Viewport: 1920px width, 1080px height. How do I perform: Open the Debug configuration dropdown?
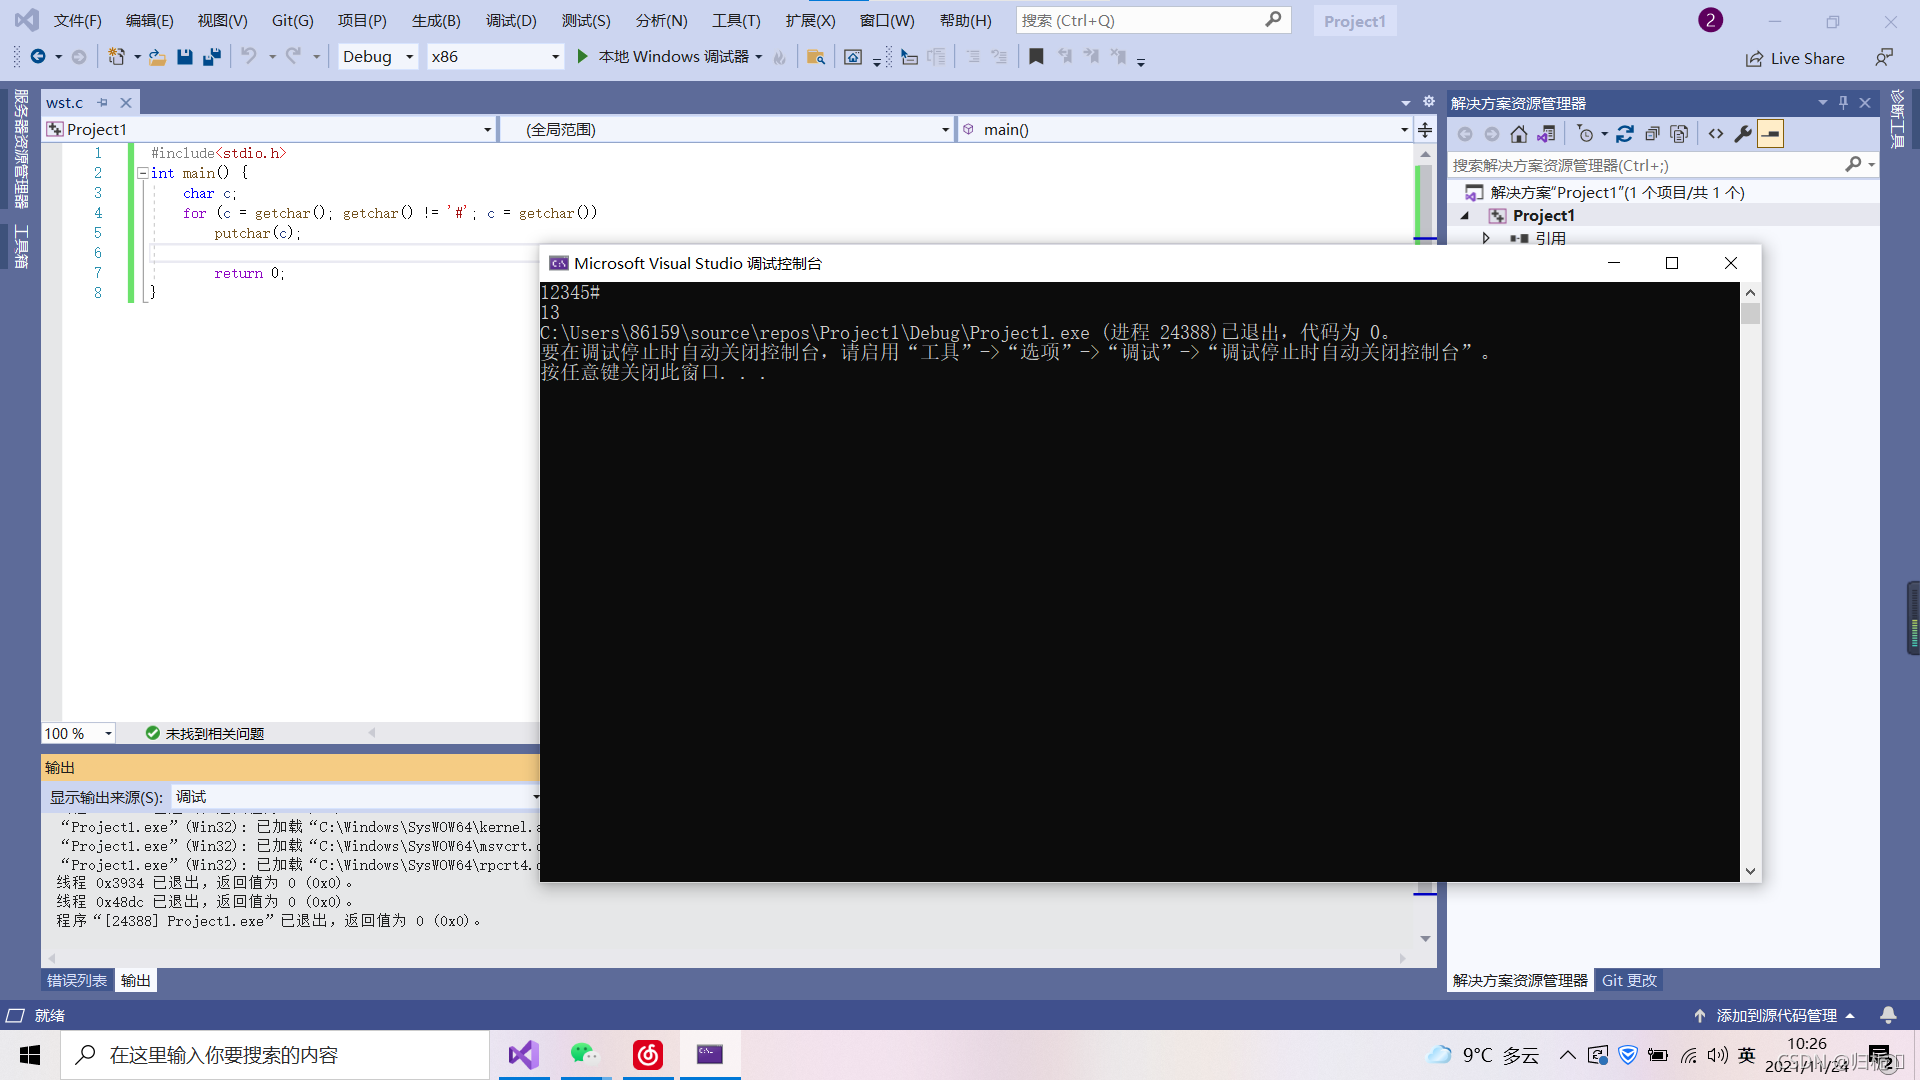click(x=377, y=57)
